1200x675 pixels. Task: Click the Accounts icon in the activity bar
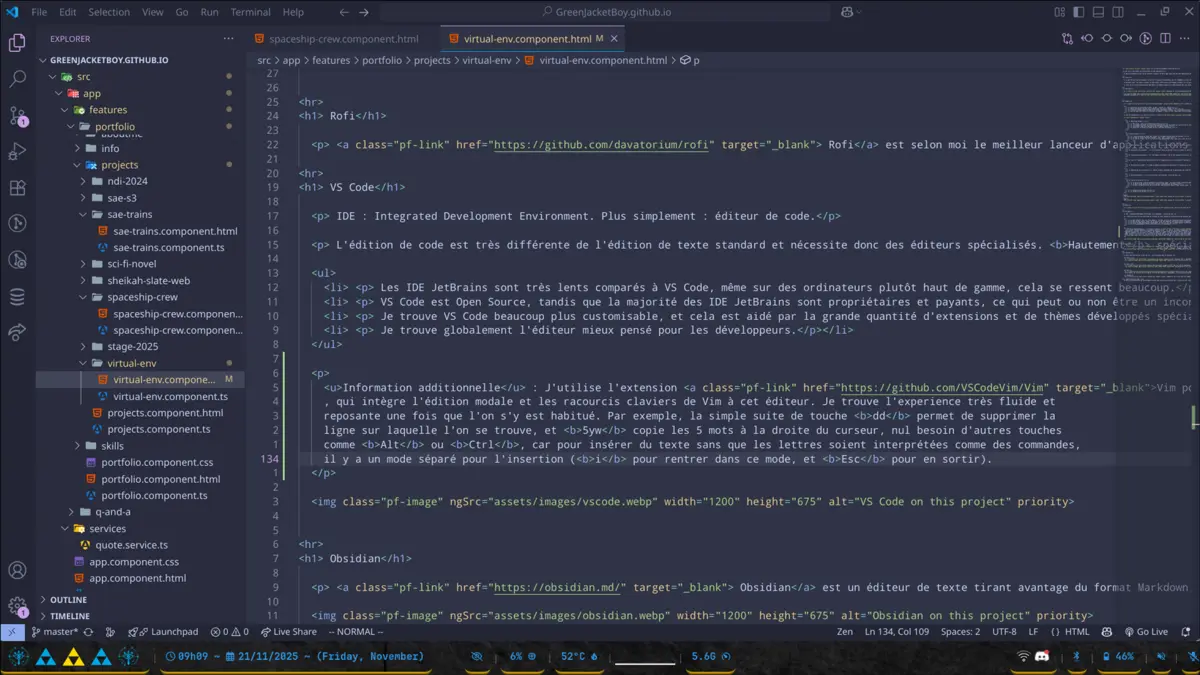click(16, 568)
